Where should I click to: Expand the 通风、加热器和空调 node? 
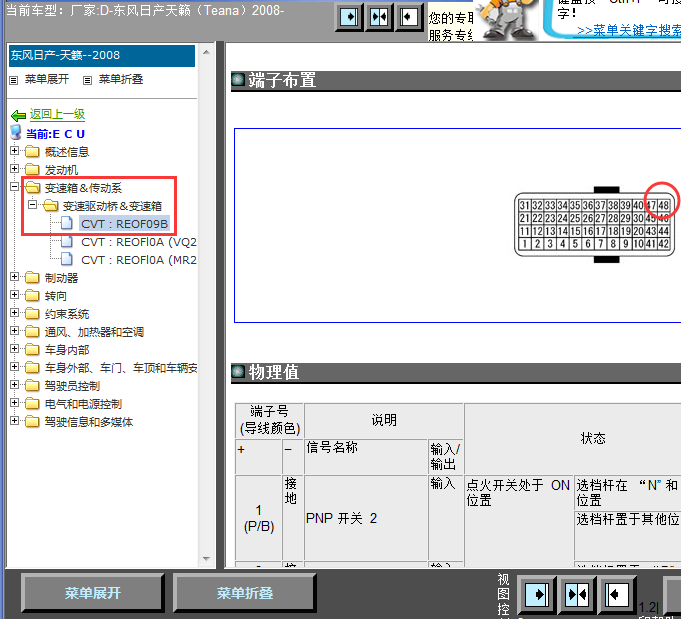coord(14,331)
